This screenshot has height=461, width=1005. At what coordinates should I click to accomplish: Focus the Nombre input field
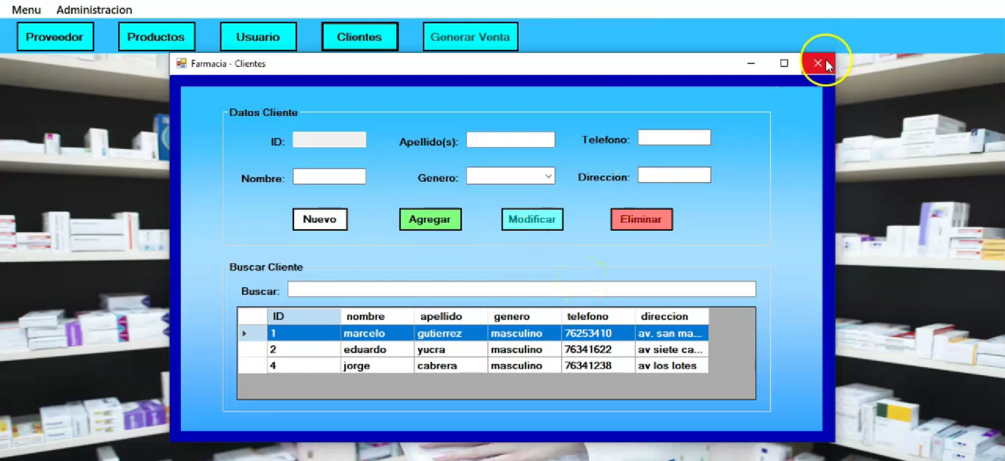pos(329,176)
